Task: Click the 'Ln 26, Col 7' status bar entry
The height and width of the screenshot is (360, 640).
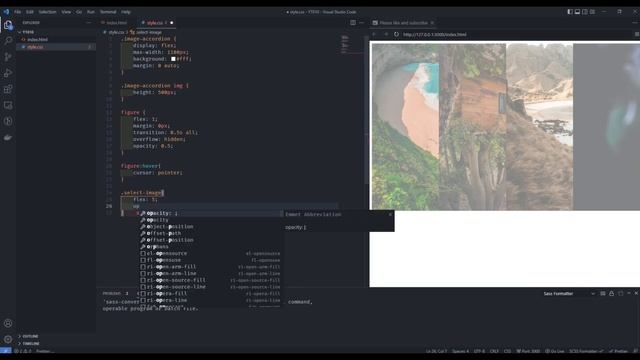Action: pyautogui.click(x=436, y=351)
